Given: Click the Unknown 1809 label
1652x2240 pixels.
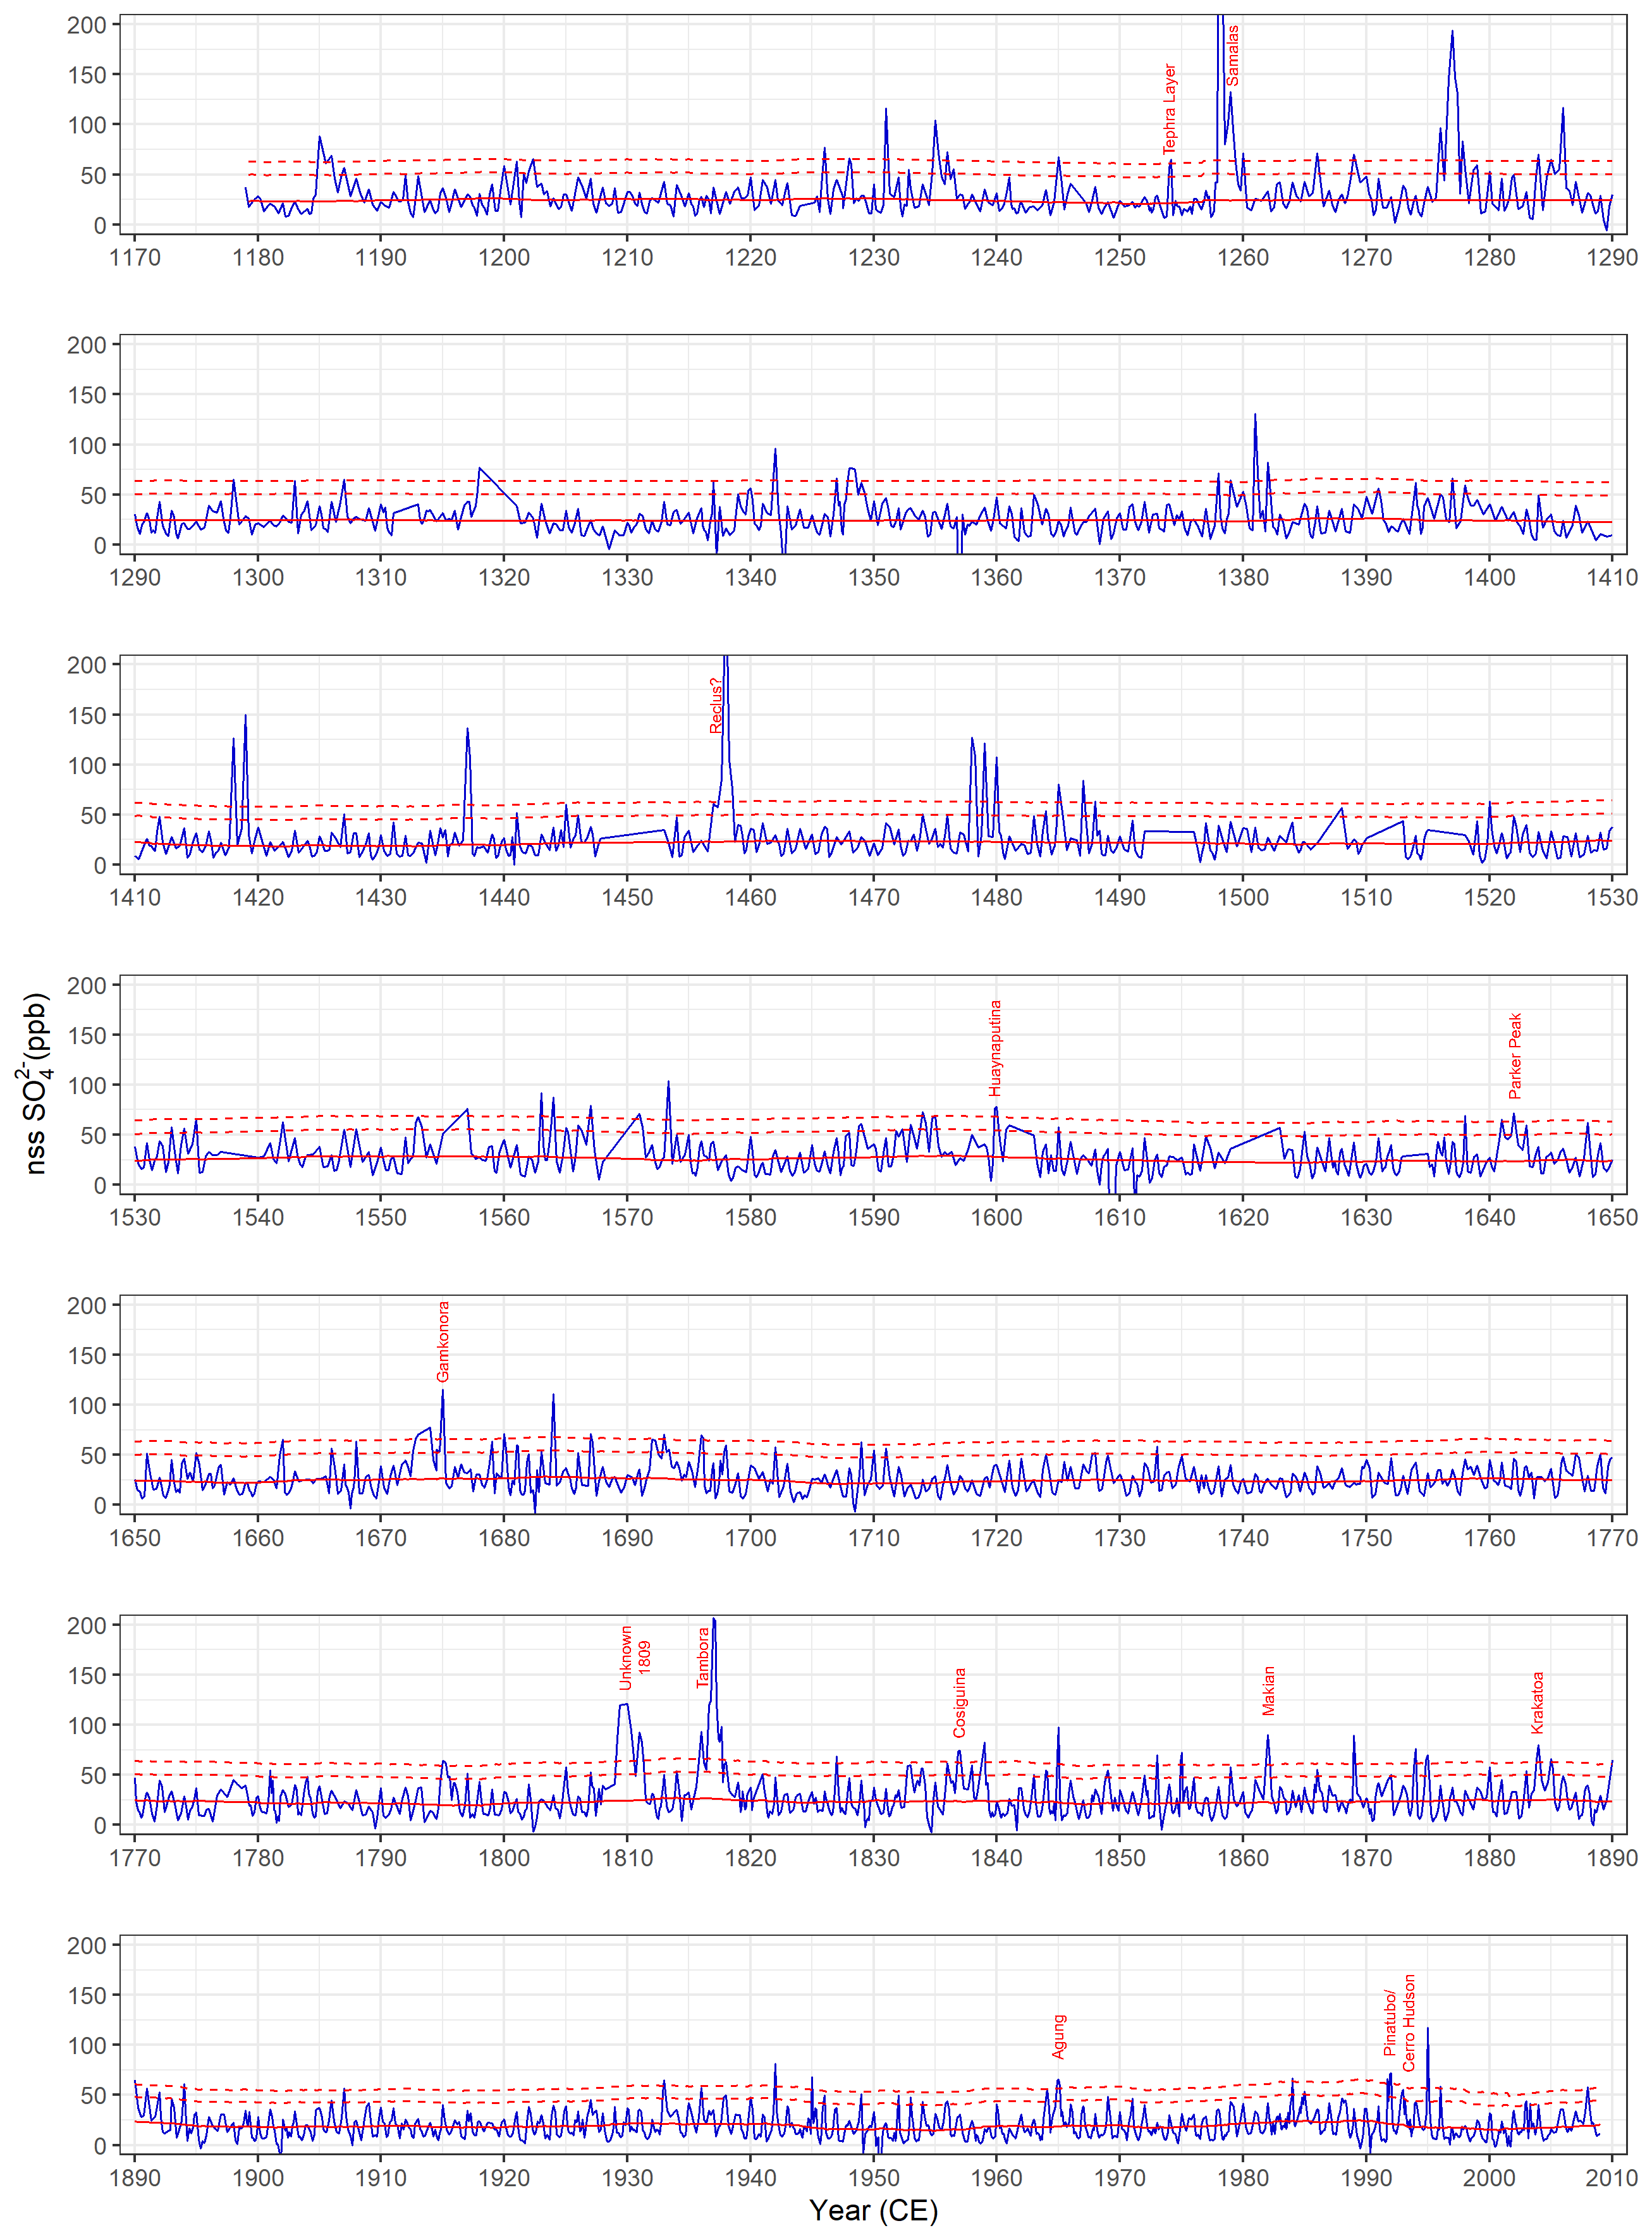Looking at the screenshot, I should (635, 1657).
